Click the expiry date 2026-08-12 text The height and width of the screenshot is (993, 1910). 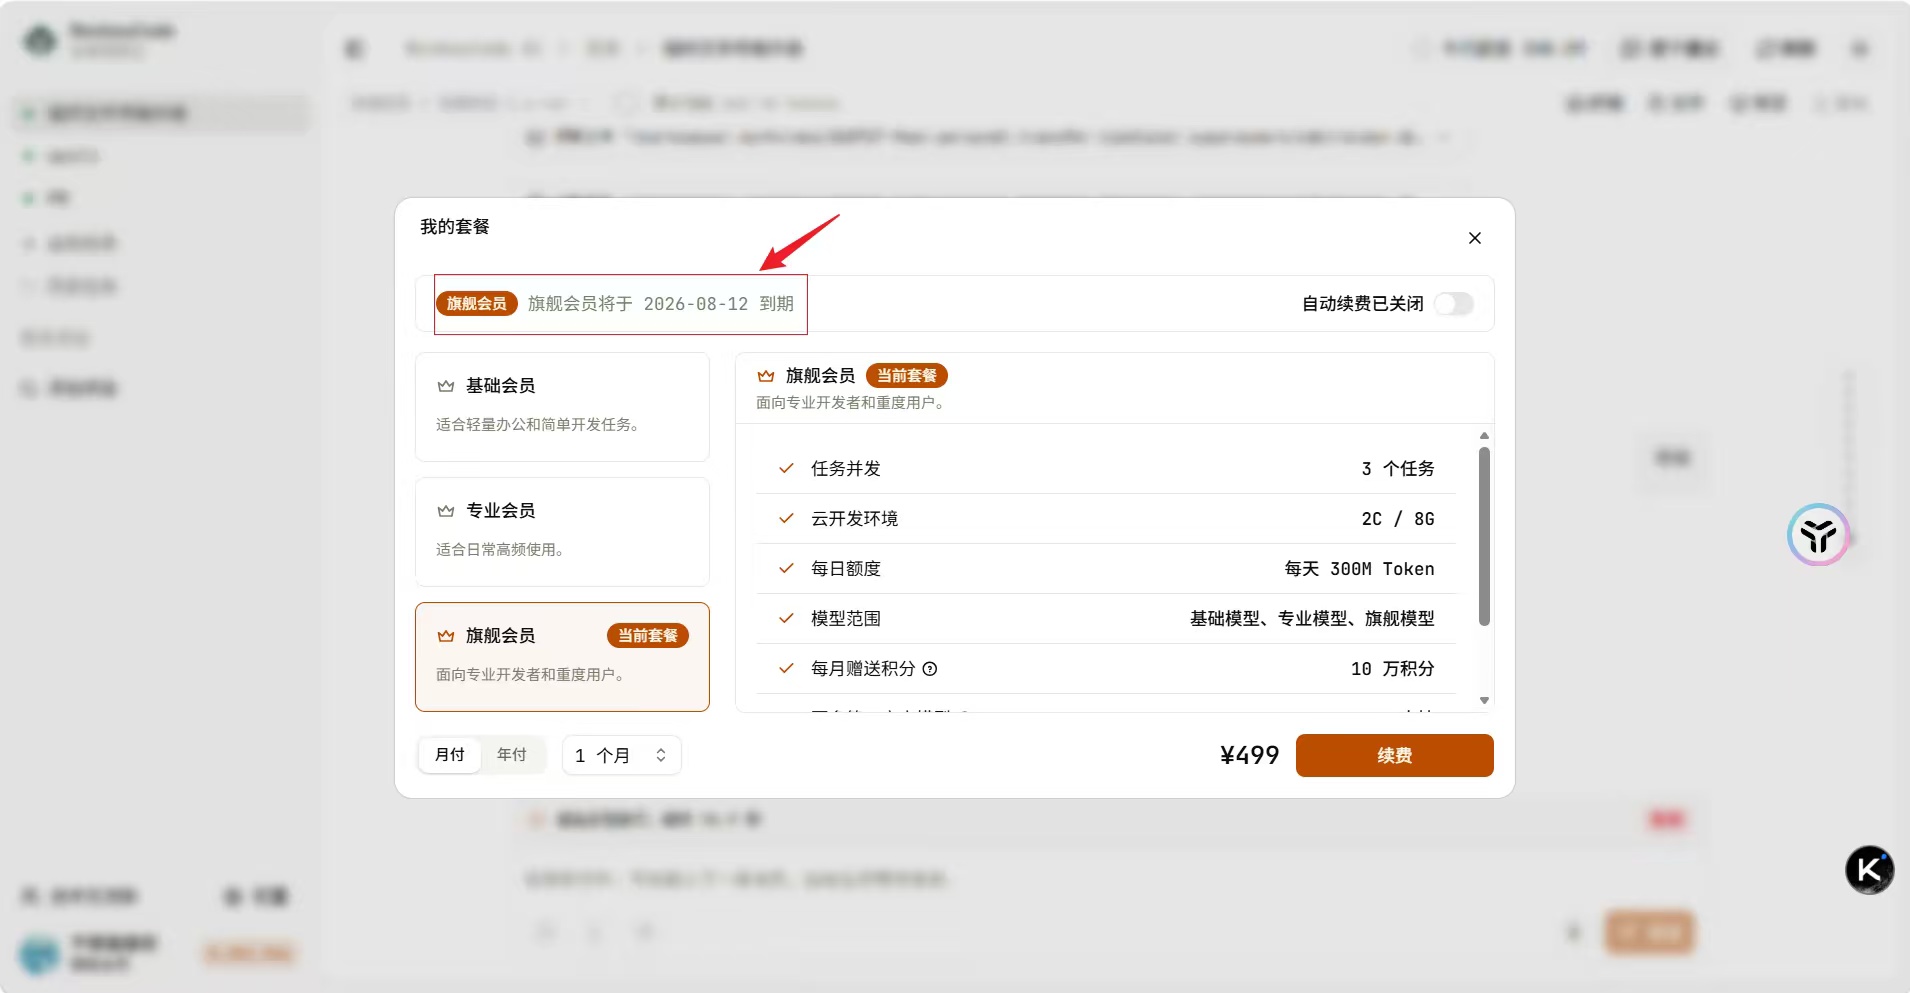[695, 304]
